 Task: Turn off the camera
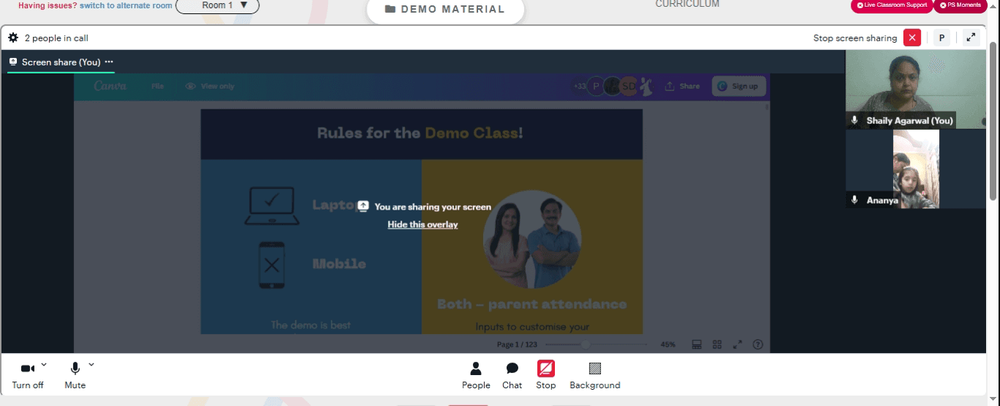click(x=27, y=375)
